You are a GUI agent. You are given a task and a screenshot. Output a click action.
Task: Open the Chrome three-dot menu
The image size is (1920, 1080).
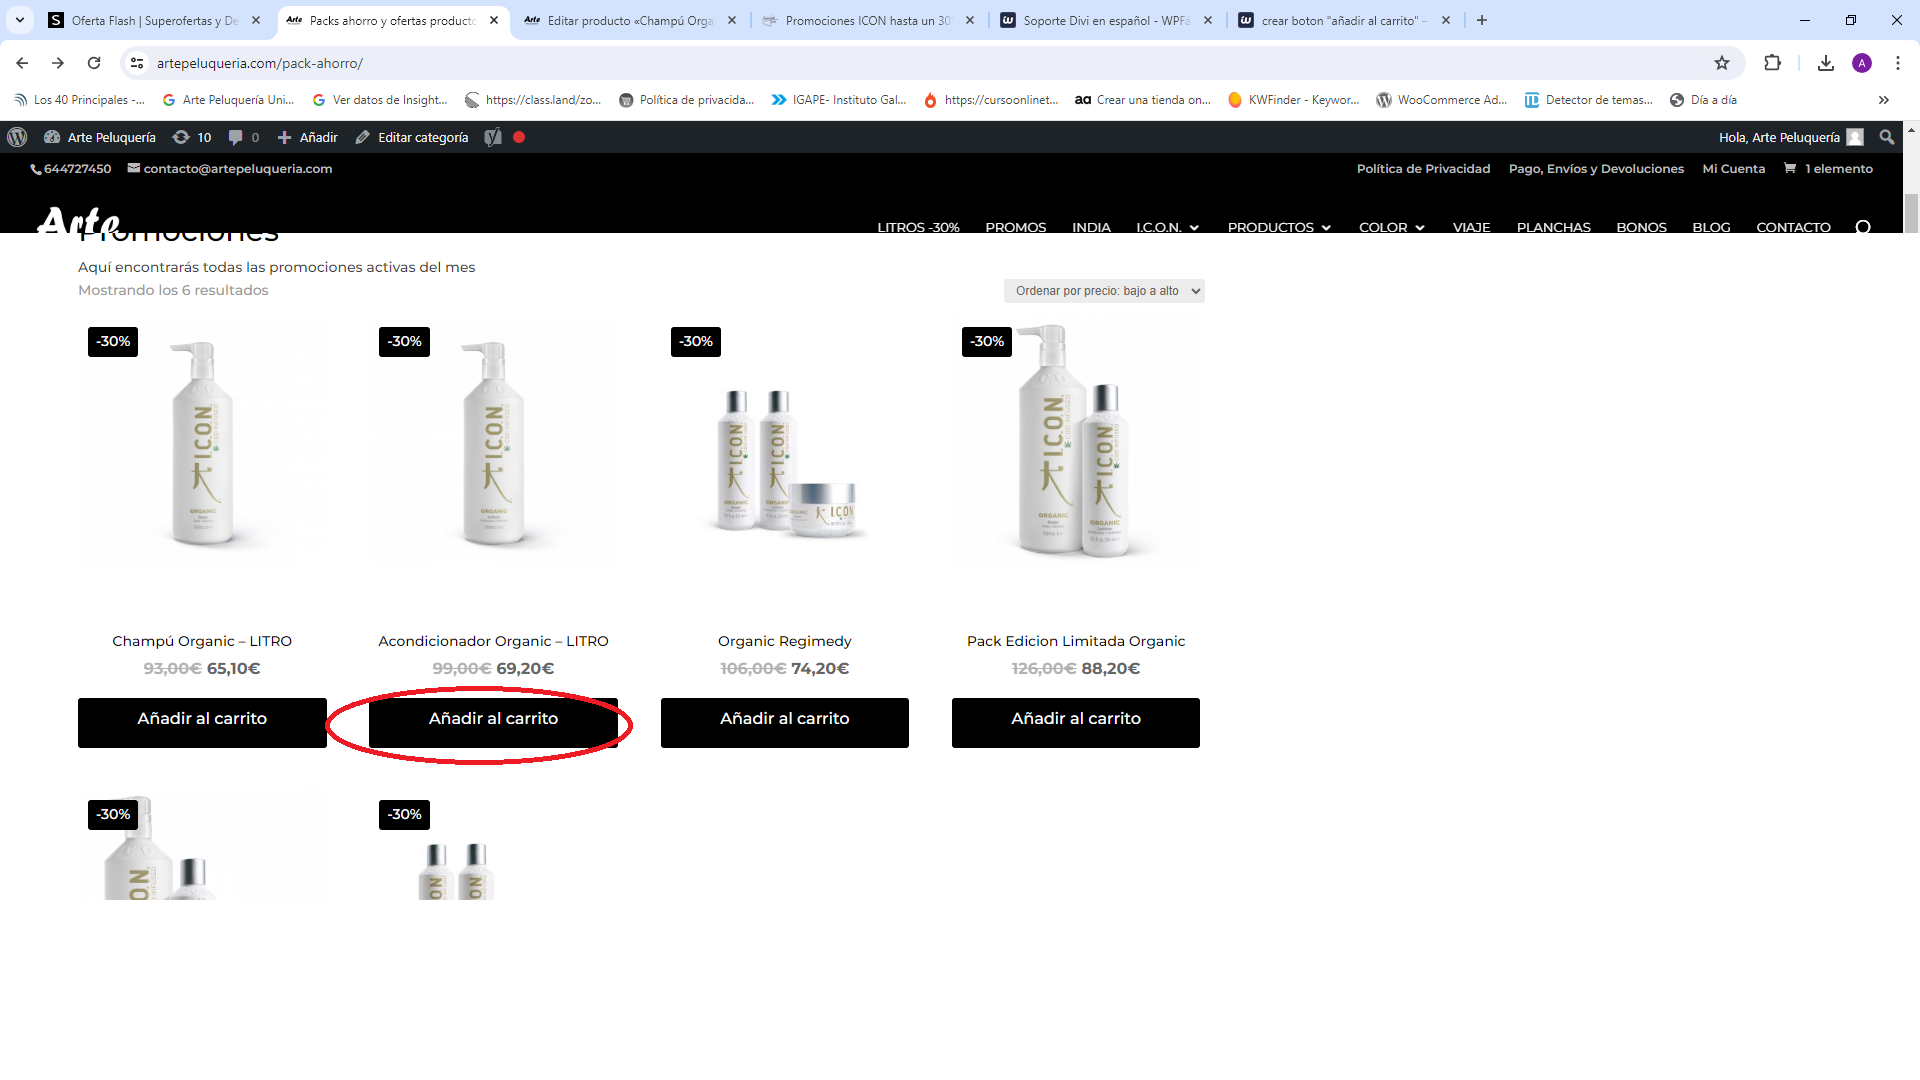click(1898, 63)
